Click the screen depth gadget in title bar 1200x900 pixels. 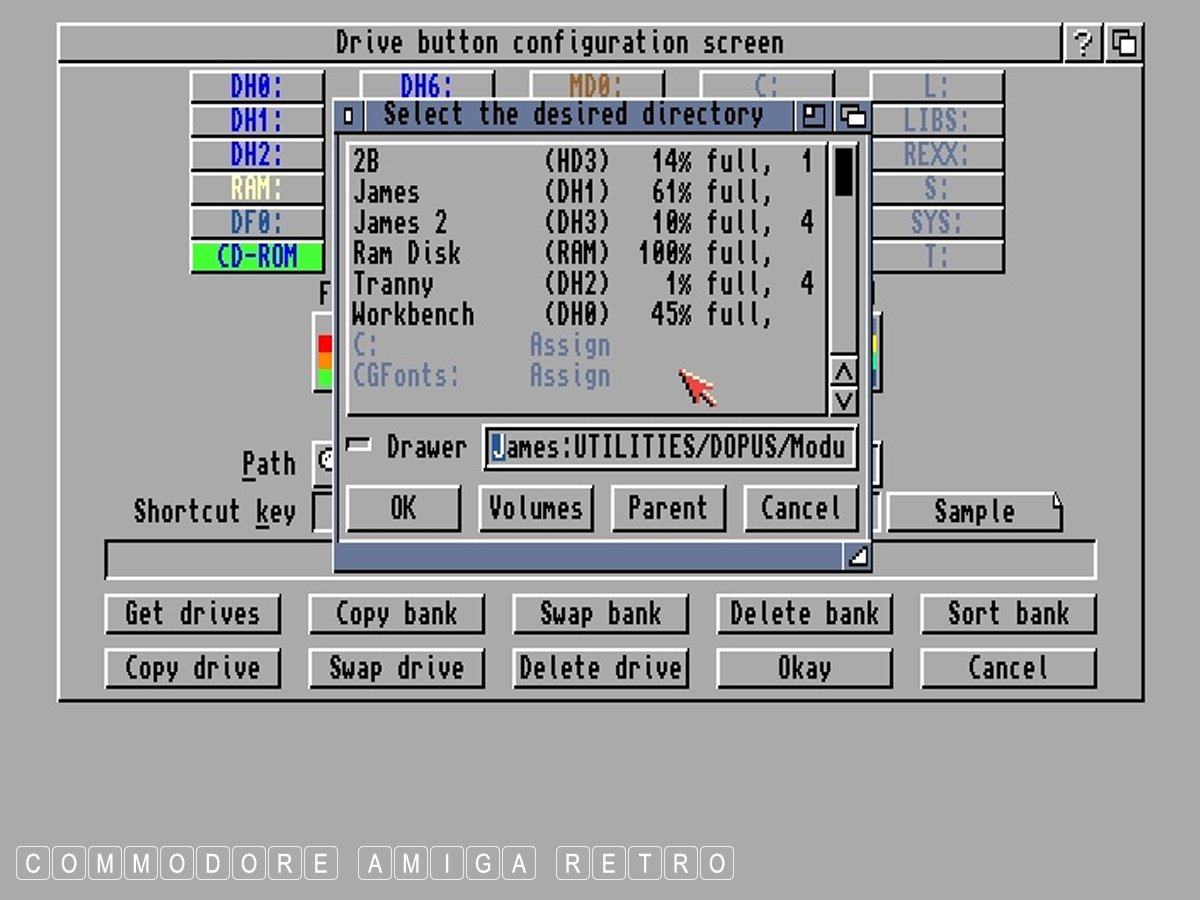coord(1125,44)
